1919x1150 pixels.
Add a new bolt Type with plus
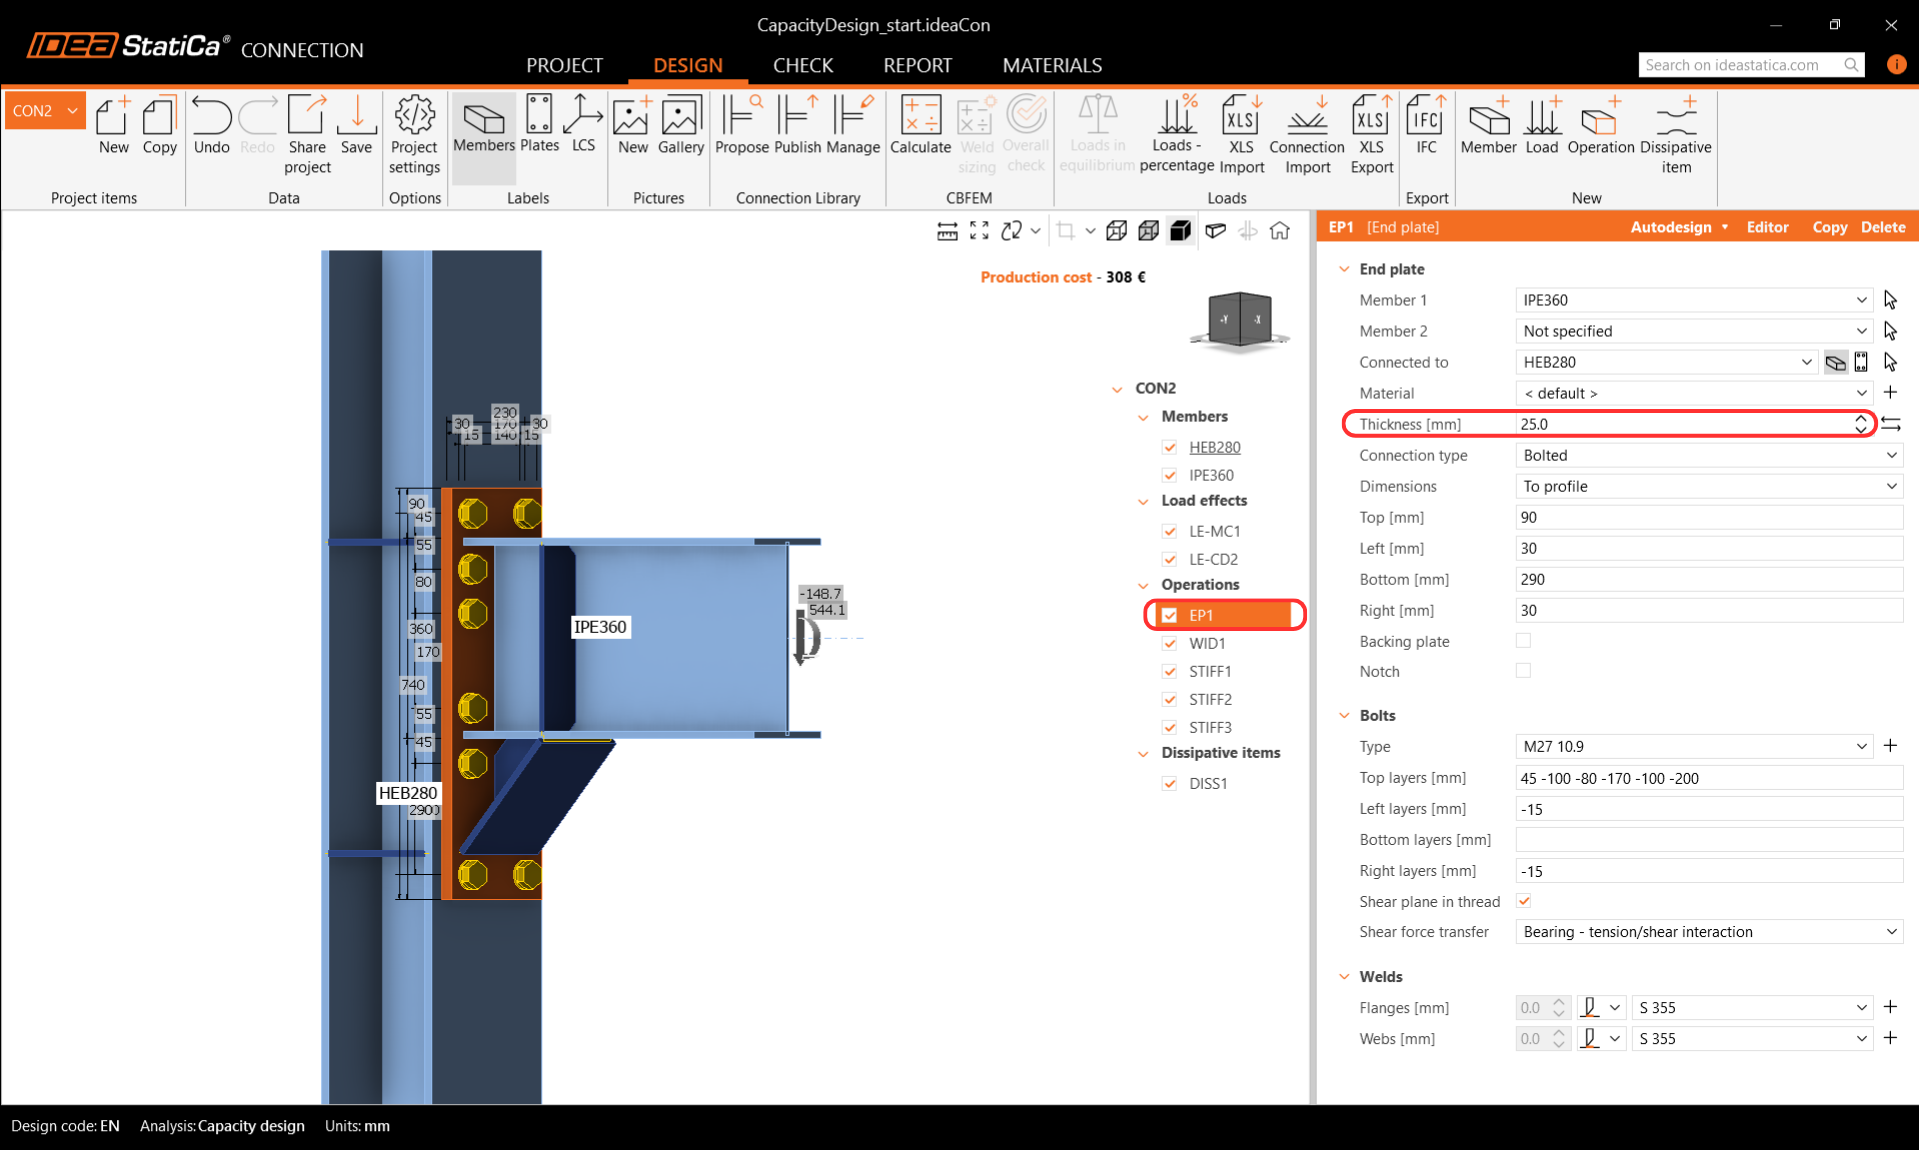(x=1890, y=745)
